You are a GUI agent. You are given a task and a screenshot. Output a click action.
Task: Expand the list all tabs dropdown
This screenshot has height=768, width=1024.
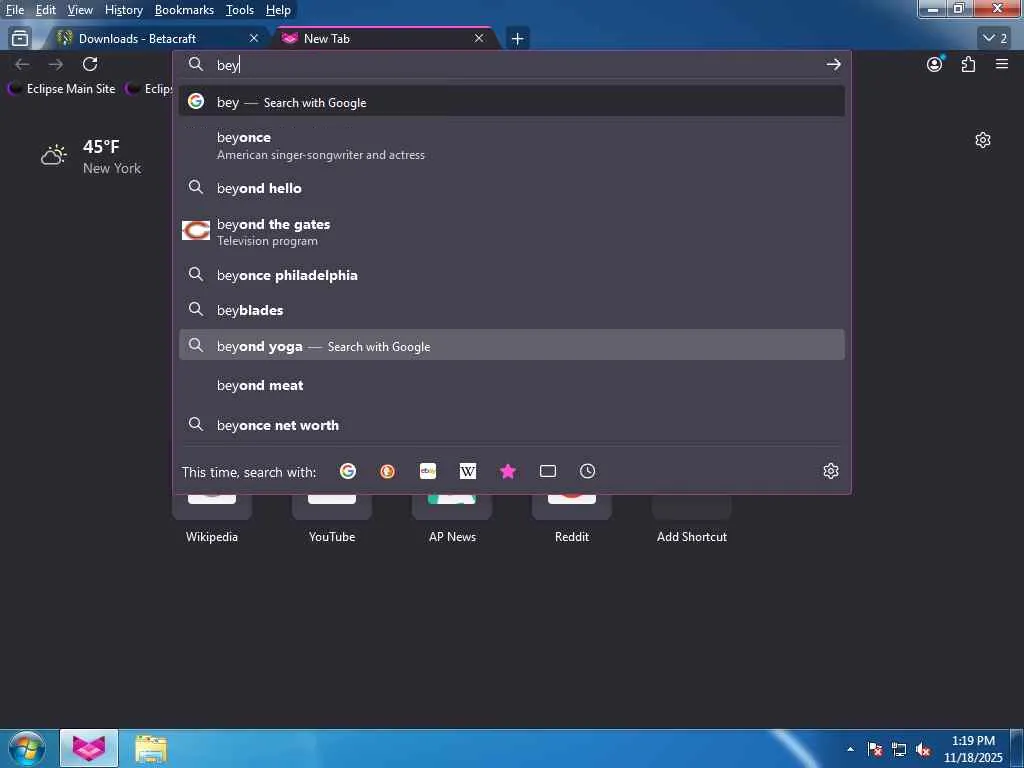coord(995,38)
